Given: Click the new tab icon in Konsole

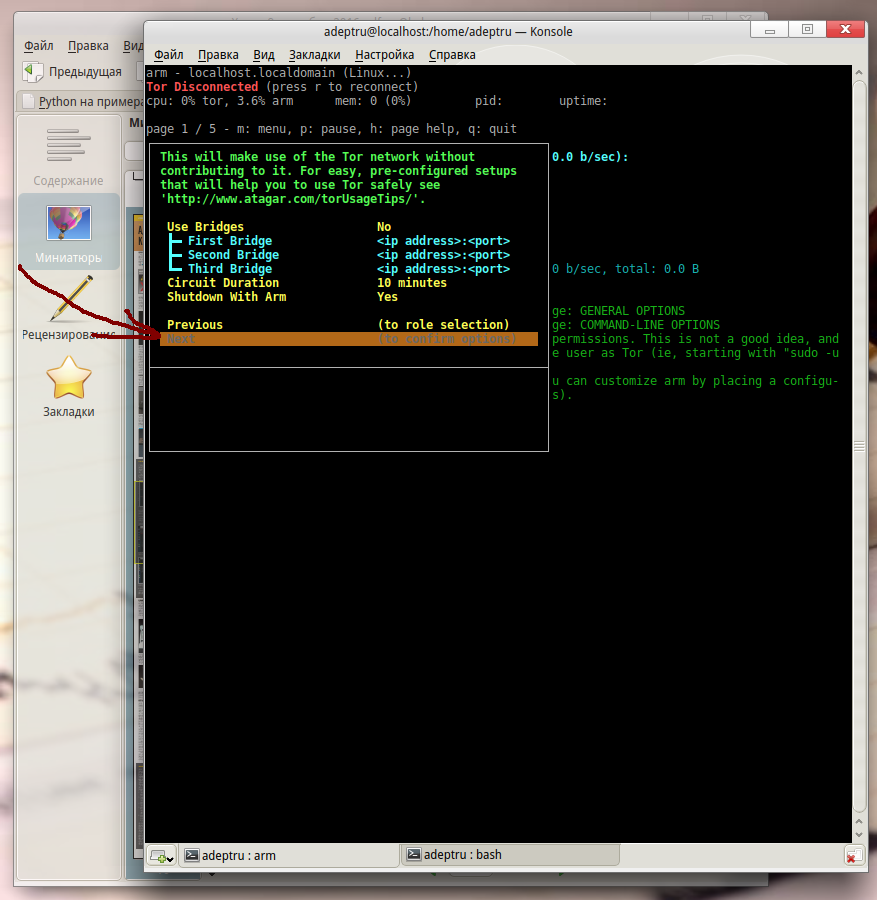Looking at the screenshot, I should tap(160, 856).
